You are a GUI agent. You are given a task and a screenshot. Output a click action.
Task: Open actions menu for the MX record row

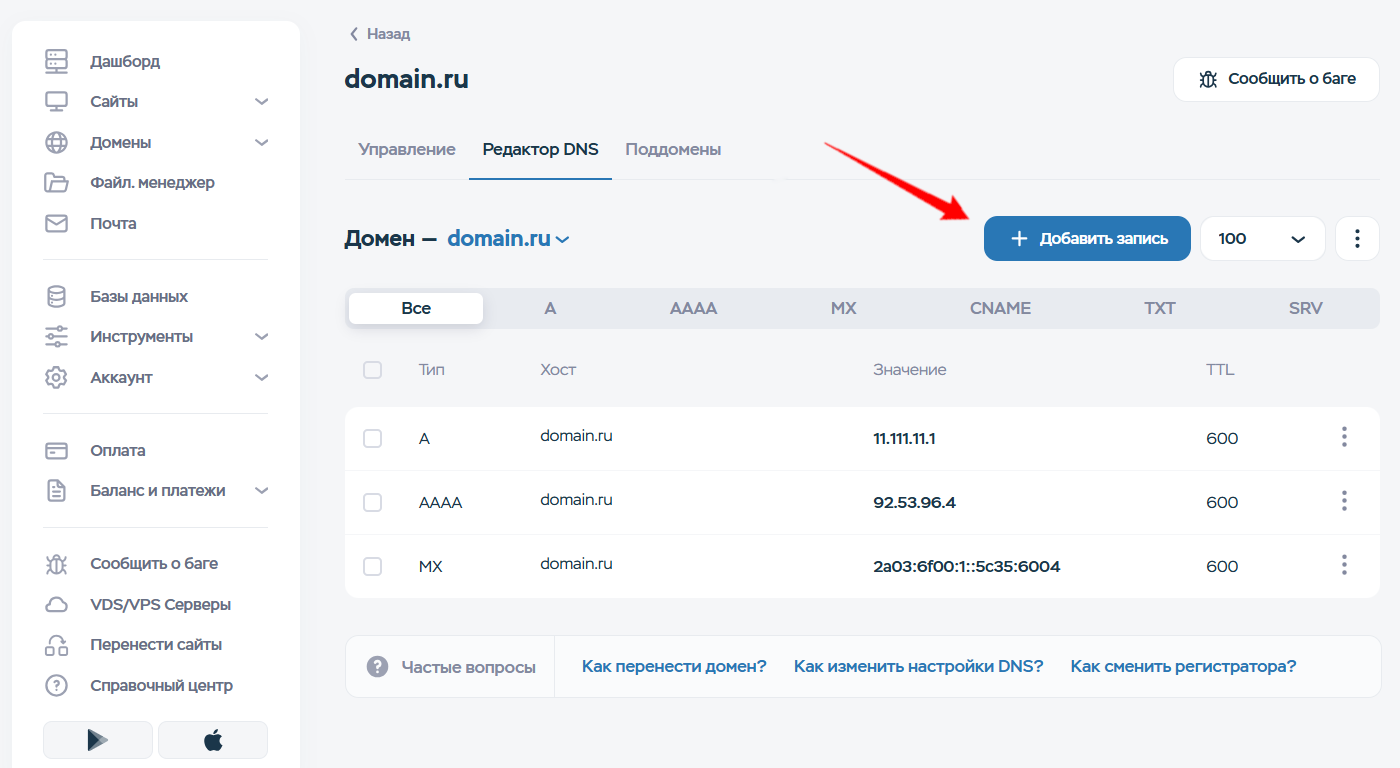pos(1344,565)
